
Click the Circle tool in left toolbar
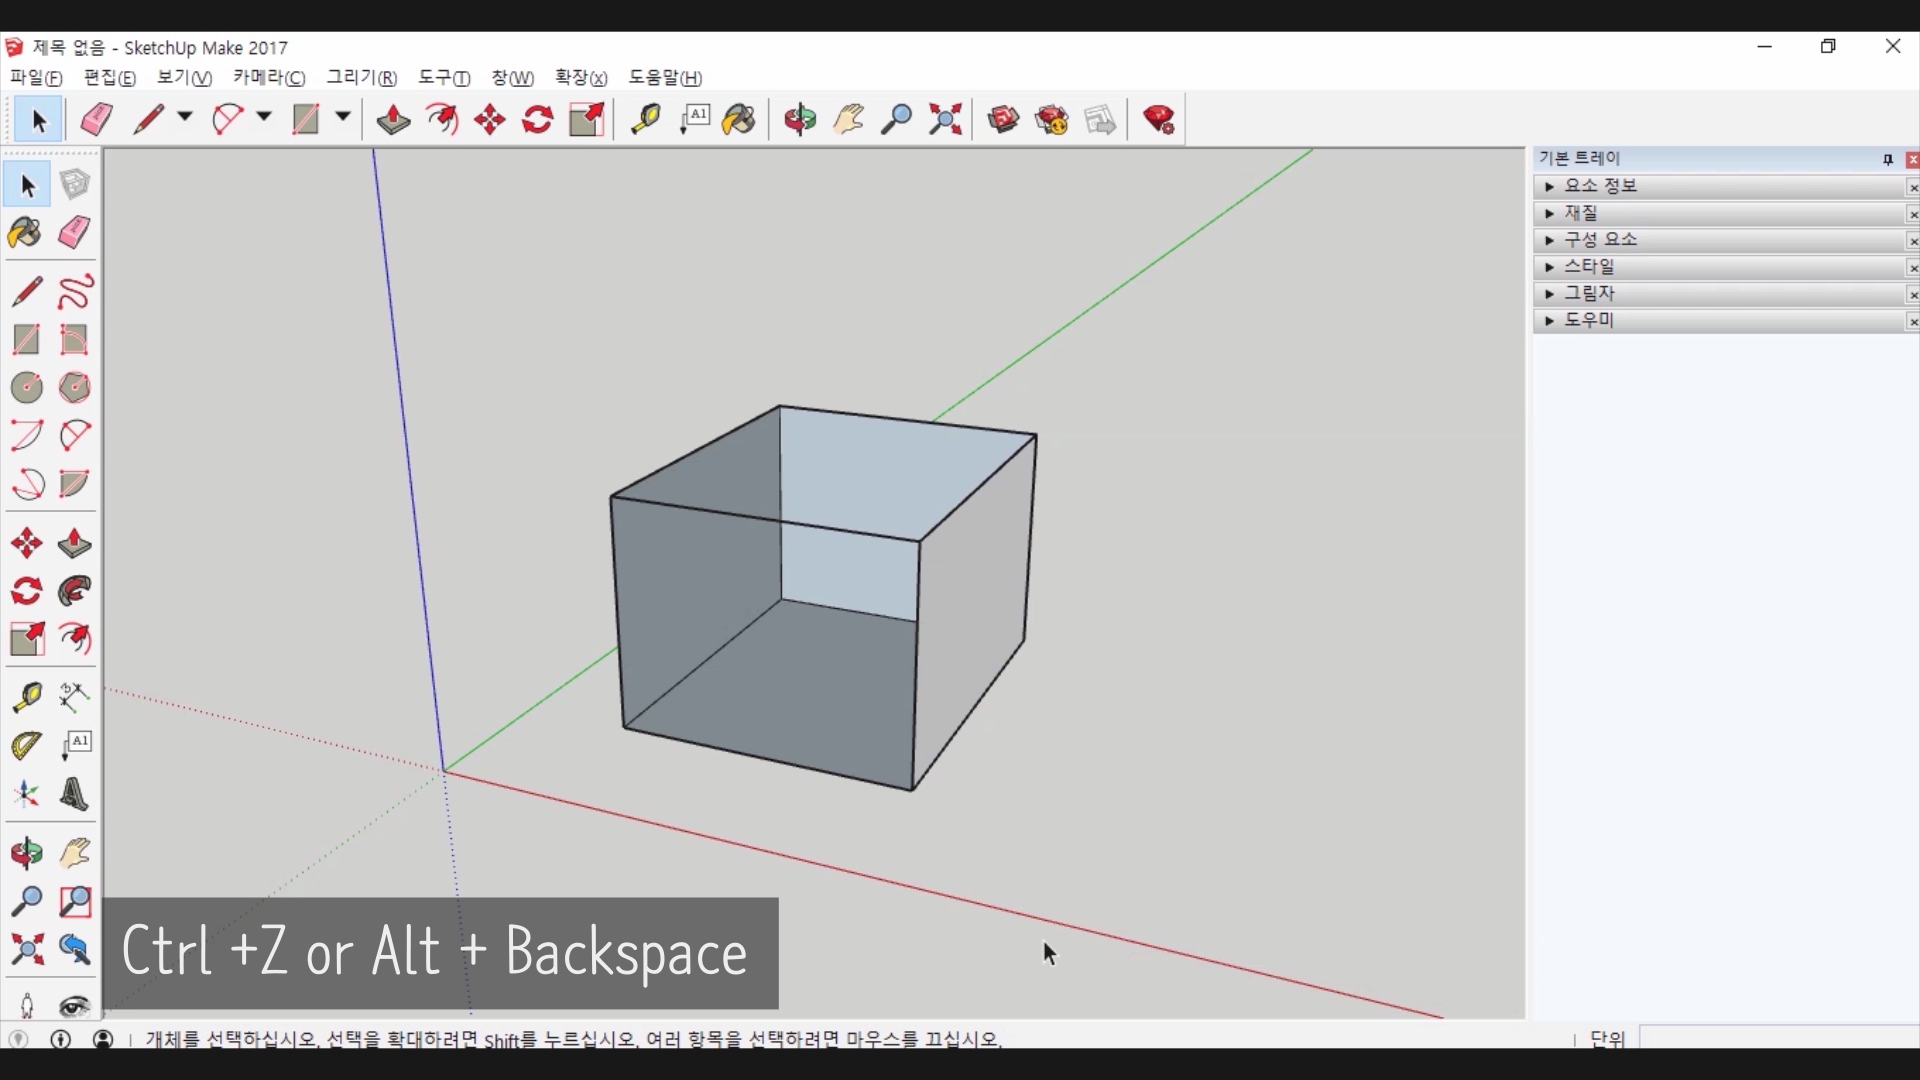tap(26, 388)
